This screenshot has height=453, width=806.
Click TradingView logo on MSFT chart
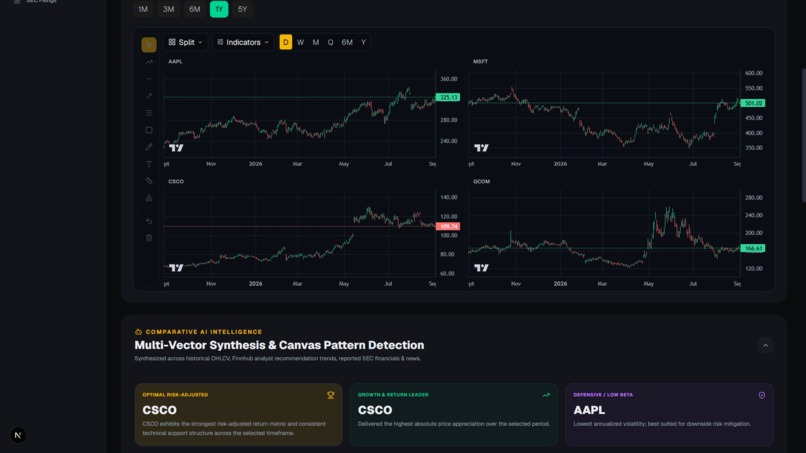coord(481,148)
